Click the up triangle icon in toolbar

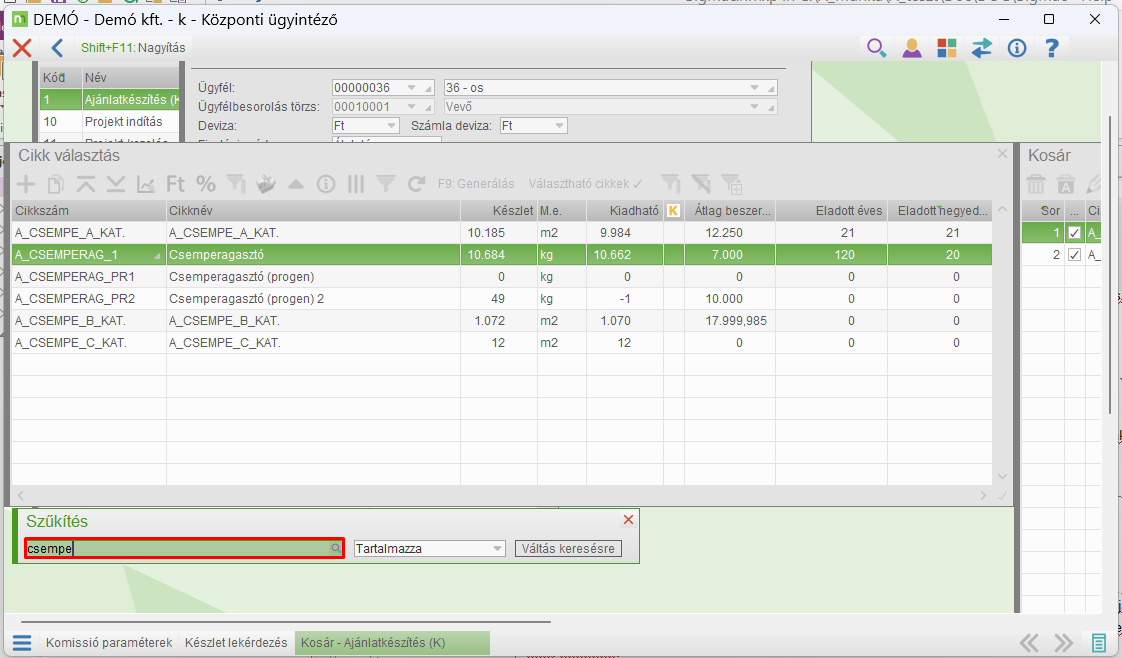click(296, 184)
